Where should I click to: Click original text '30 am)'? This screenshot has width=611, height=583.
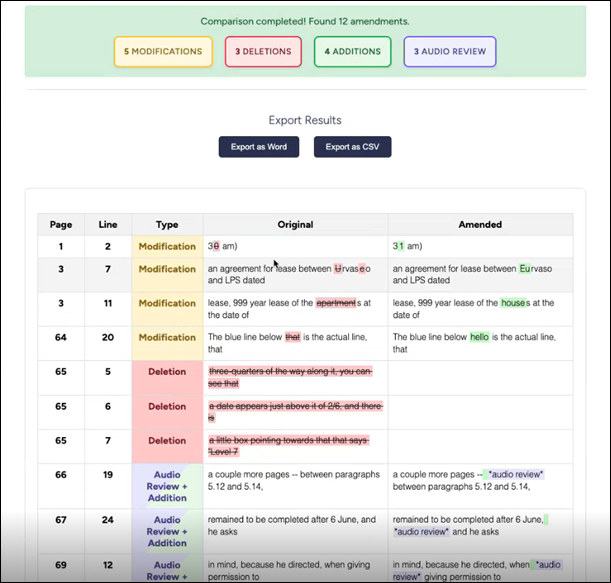(223, 246)
